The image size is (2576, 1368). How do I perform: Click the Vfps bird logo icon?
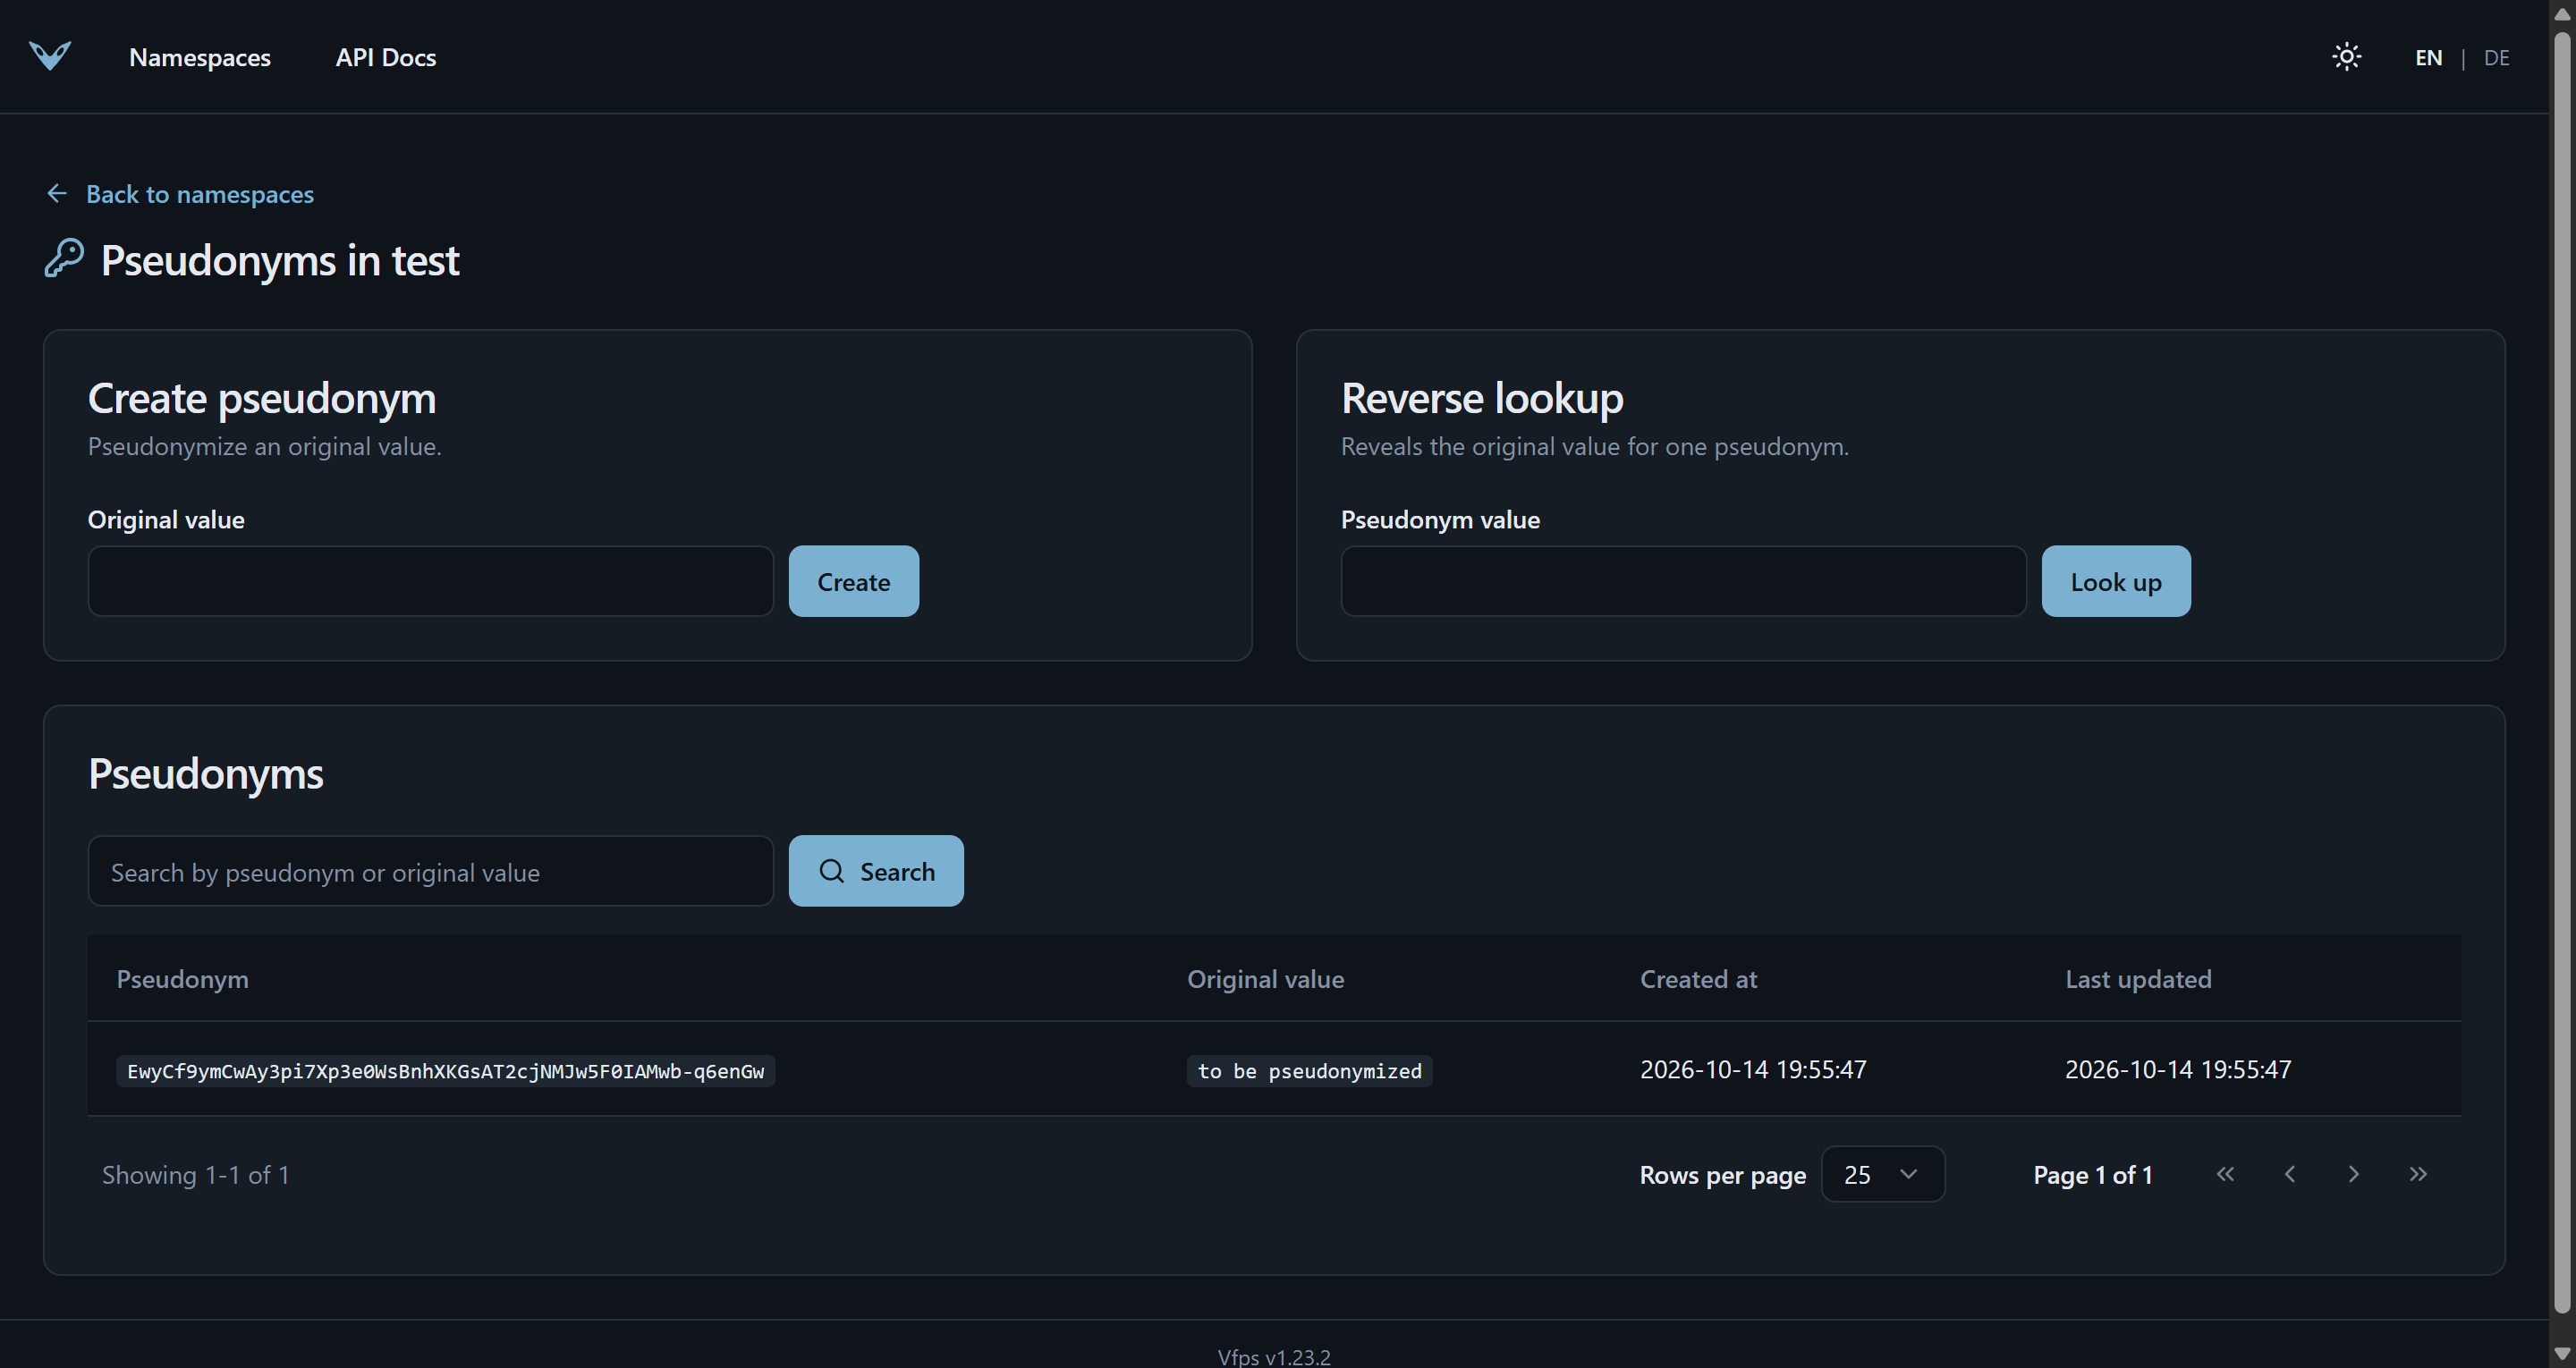pos(50,56)
